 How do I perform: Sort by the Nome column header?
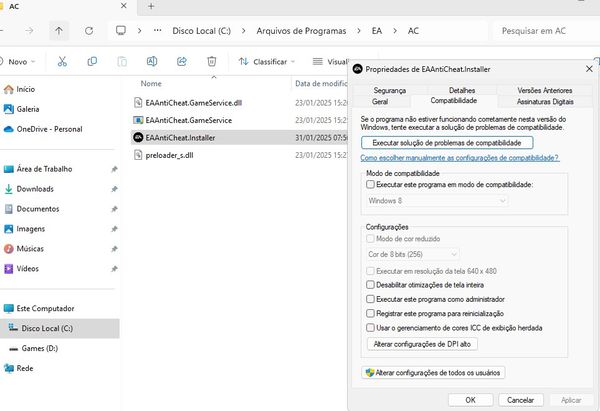(x=151, y=83)
